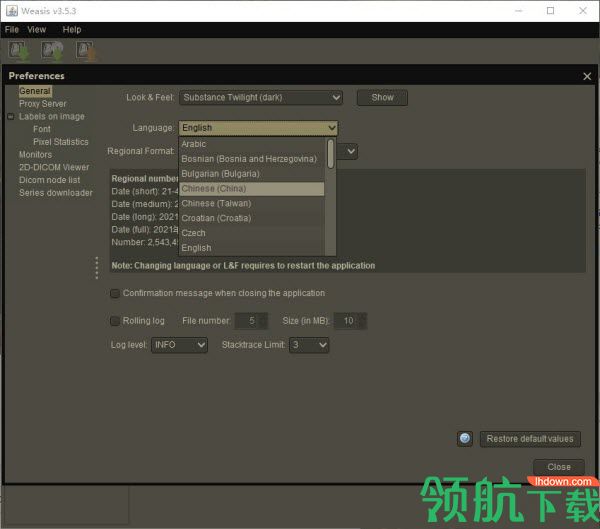Open Monitors preferences page
Viewport: 600px width, 529px height.
pos(35,154)
